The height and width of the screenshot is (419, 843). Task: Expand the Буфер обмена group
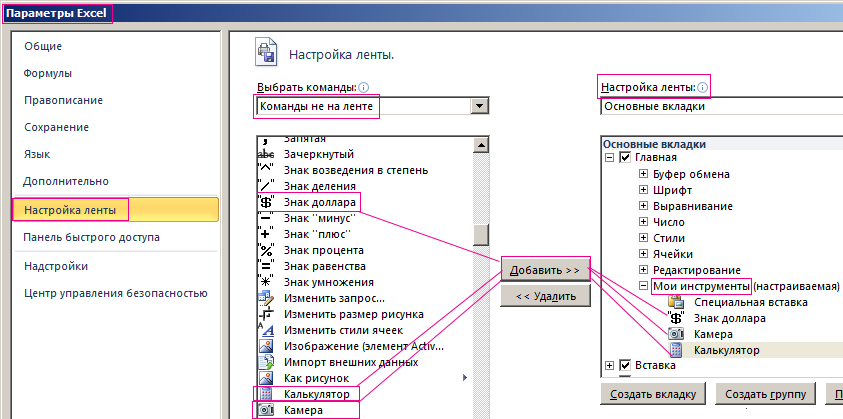pos(643,174)
